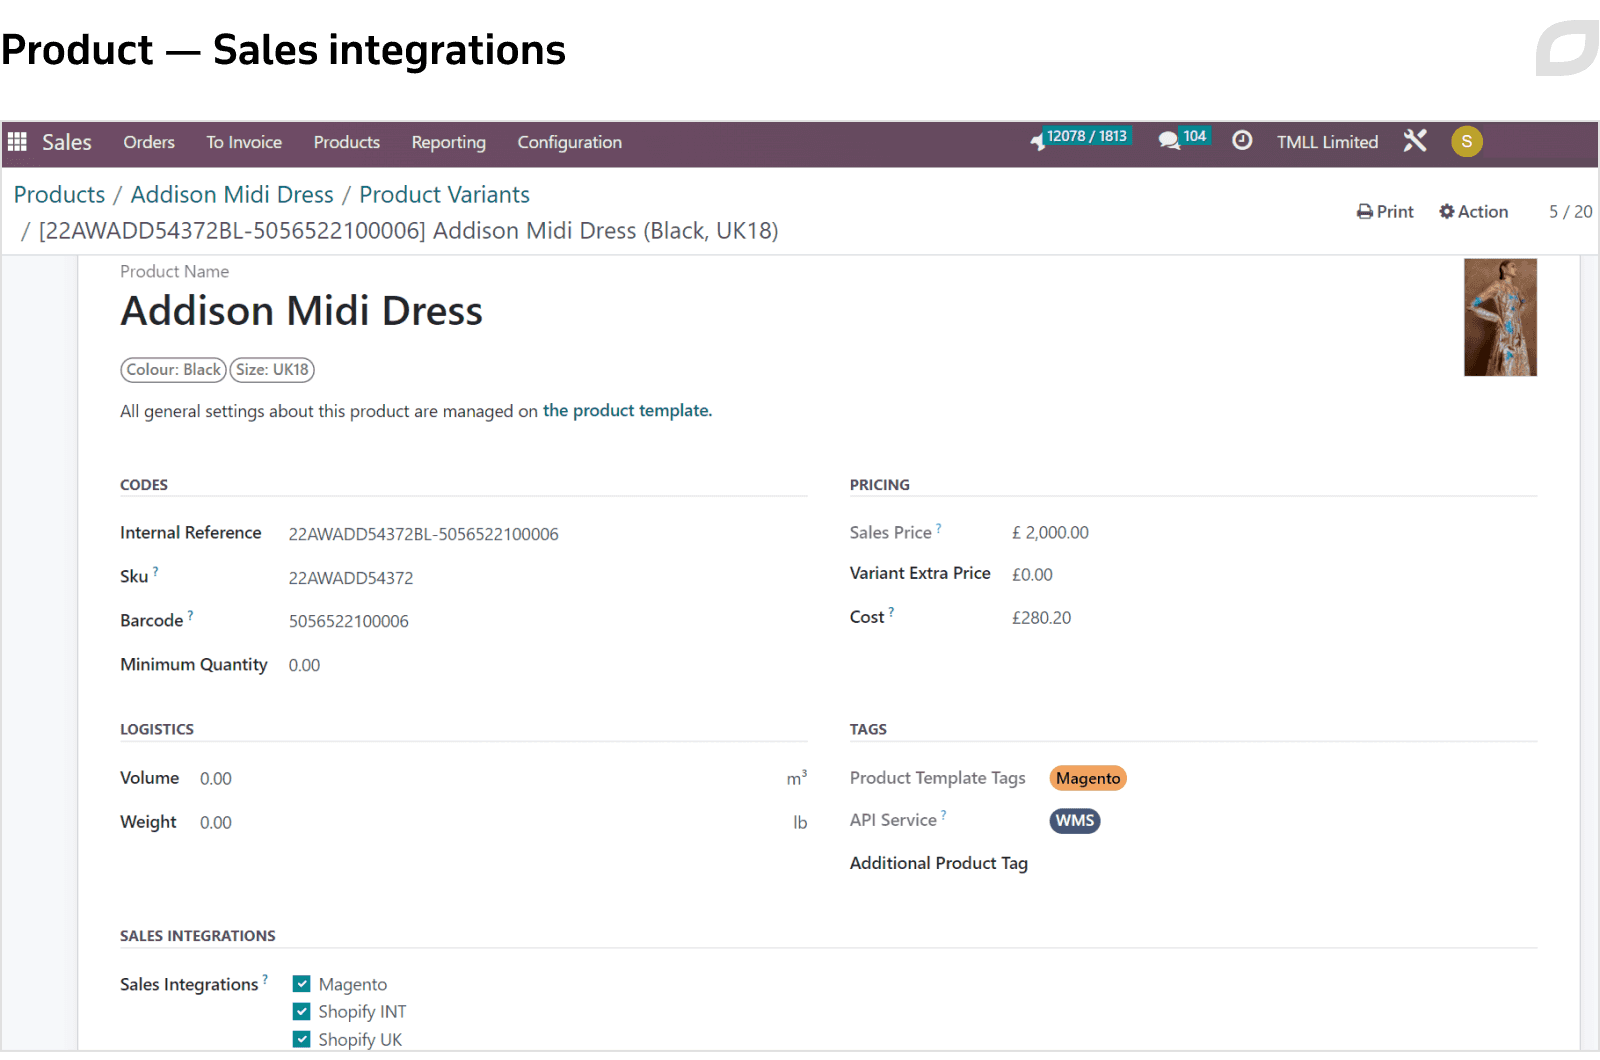Open the messages icon showing 104
The image size is (1600, 1060).
tap(1184, 139)
